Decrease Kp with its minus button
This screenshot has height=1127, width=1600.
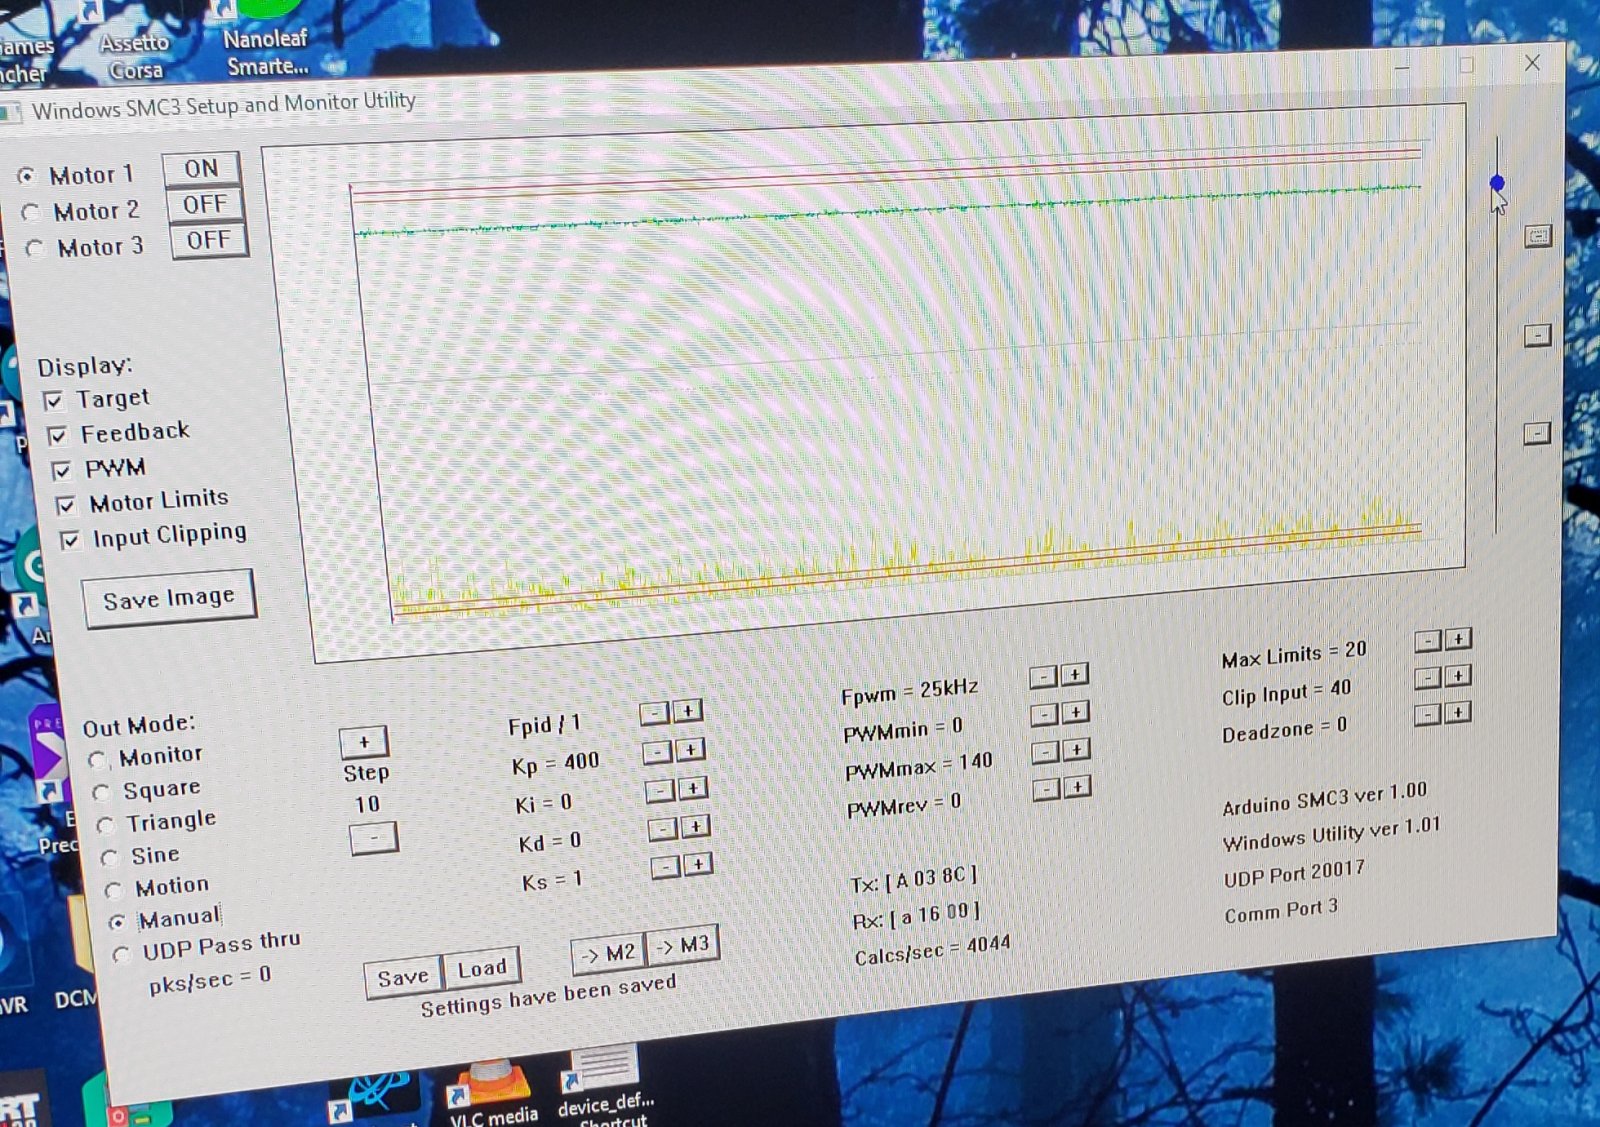[656, 751]
